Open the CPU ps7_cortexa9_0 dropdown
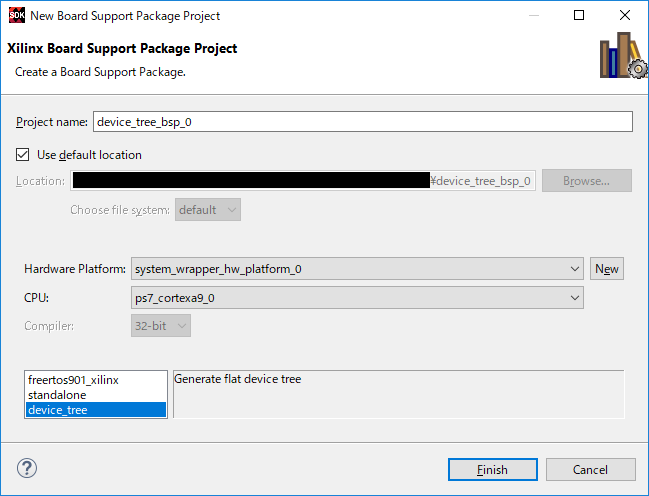 pyautogui.click(x=357, y=298)
